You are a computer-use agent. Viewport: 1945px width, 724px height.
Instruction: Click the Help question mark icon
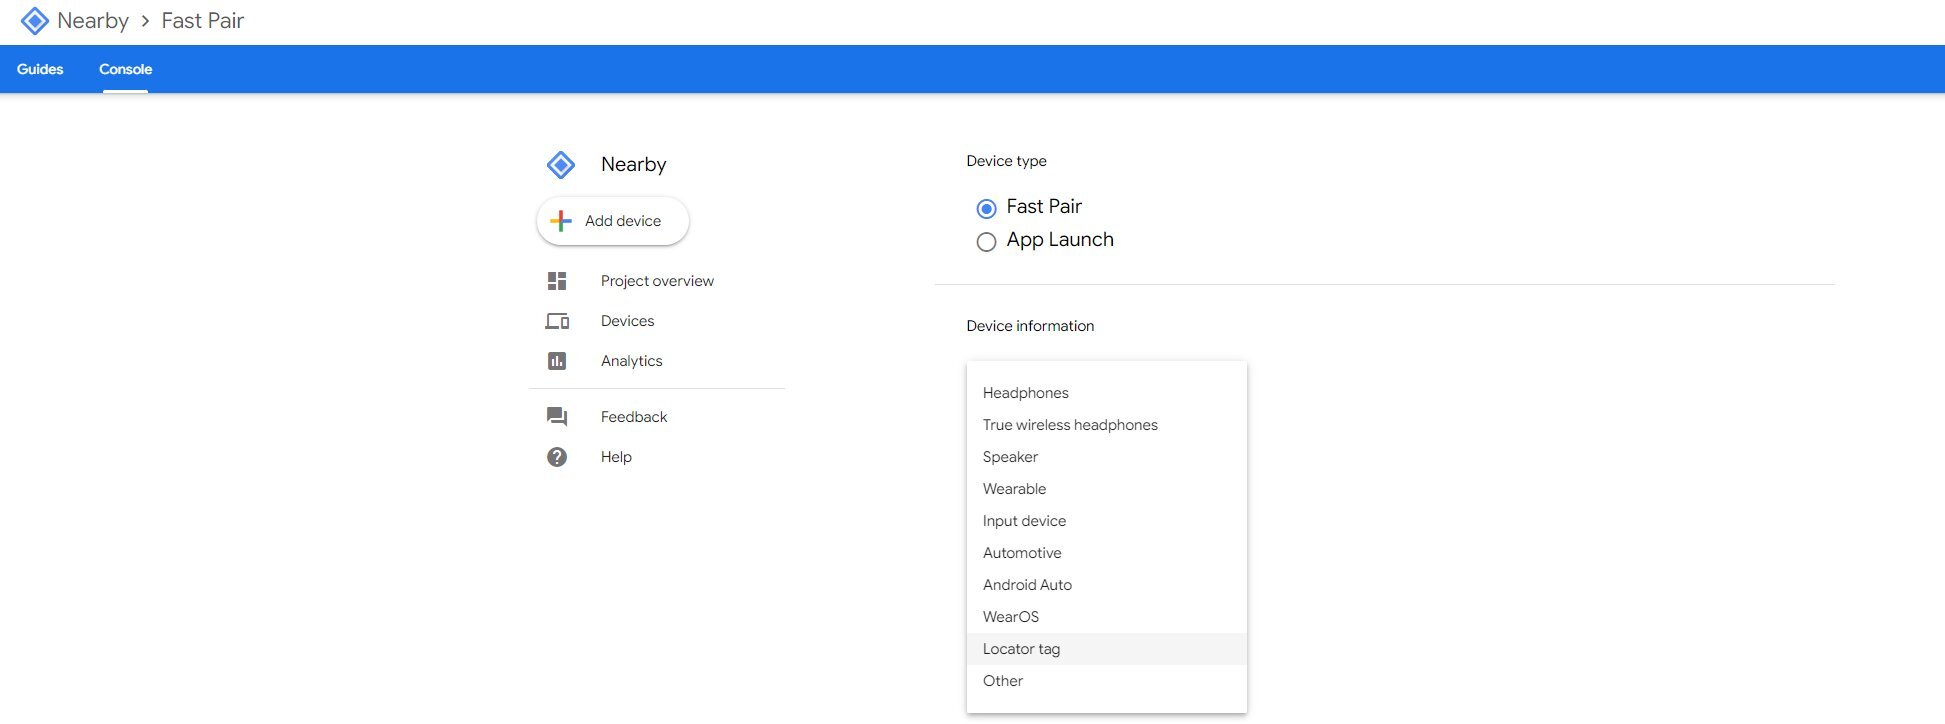point(557,457)
